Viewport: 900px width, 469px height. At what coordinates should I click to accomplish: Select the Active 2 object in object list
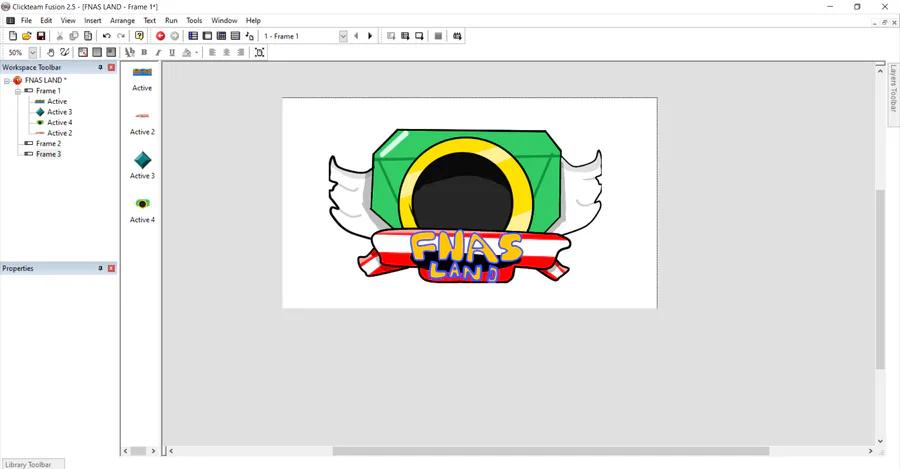(x=142, y=123)
